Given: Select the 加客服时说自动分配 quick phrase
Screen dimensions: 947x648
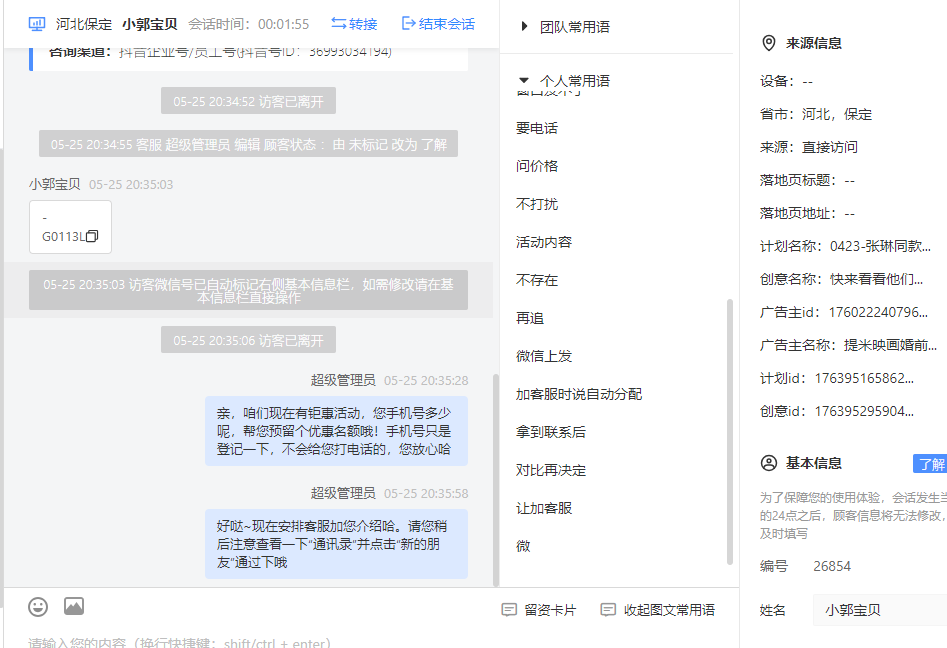Looking at the screenshot, I should coord(579,394).
